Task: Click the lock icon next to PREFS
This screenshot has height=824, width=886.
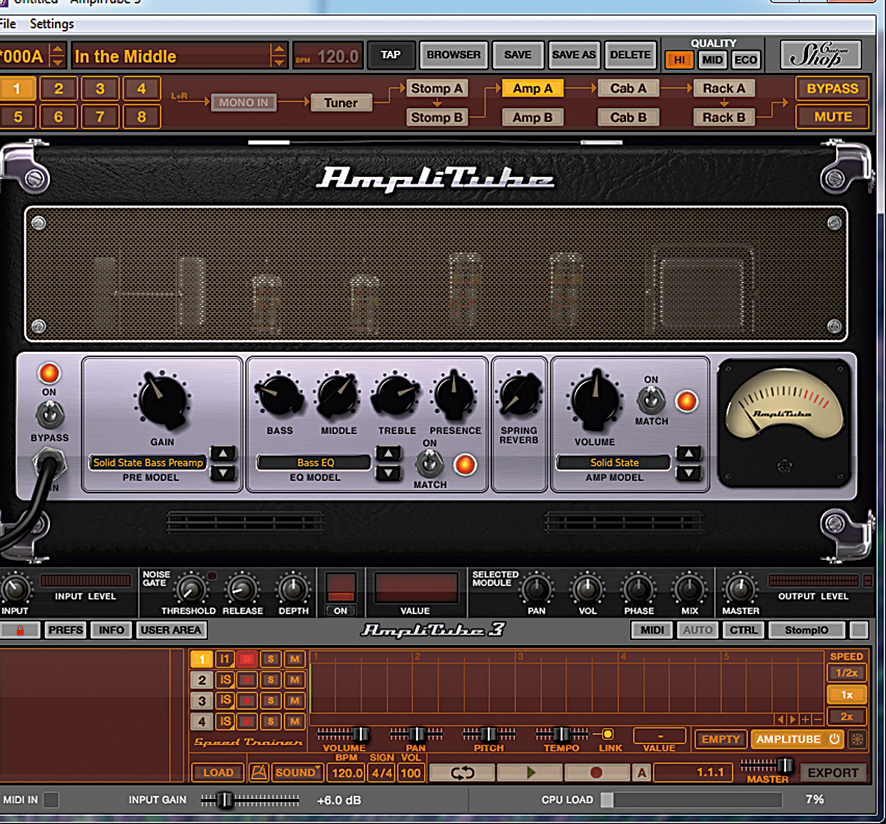Action: tap(20, 630)
